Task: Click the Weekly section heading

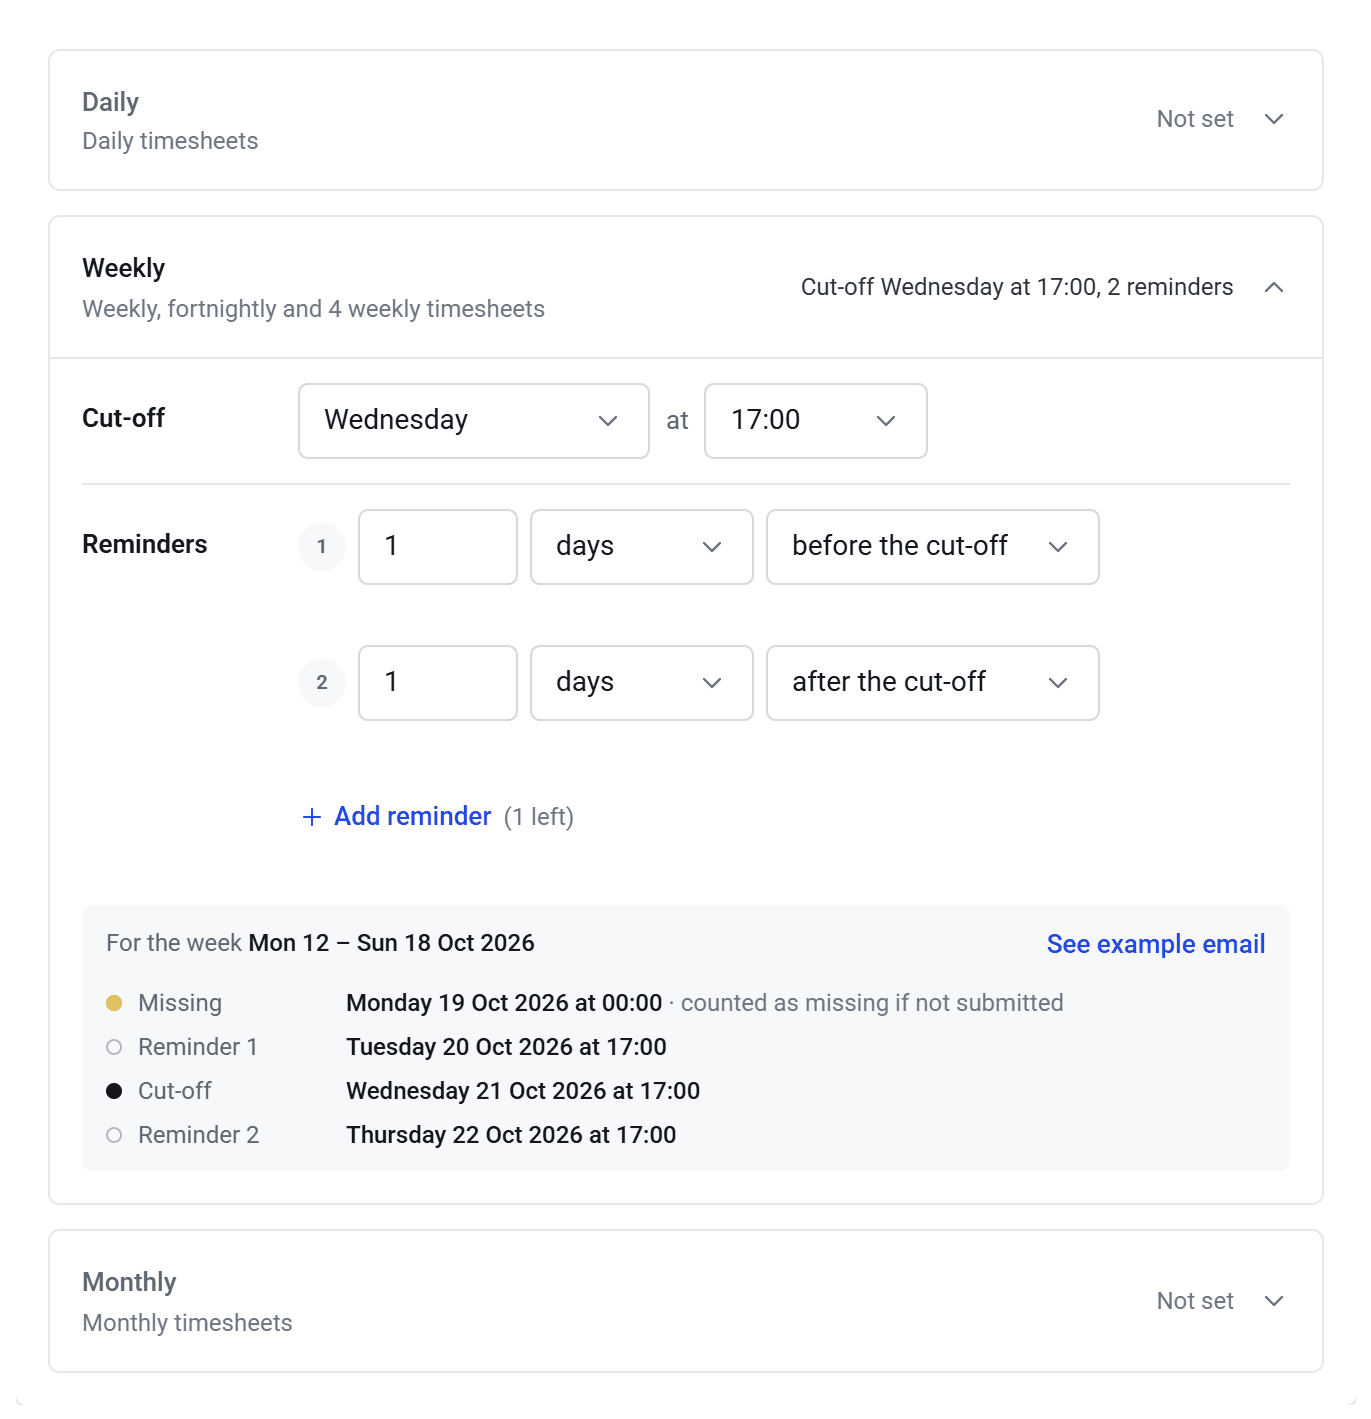Action: click(124, 268)
